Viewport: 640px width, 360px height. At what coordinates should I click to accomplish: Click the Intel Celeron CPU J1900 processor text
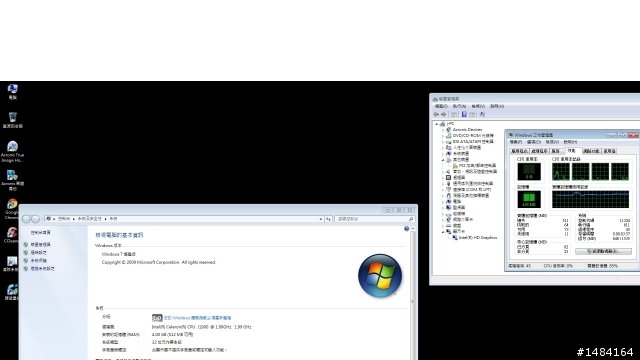point(201,327)
